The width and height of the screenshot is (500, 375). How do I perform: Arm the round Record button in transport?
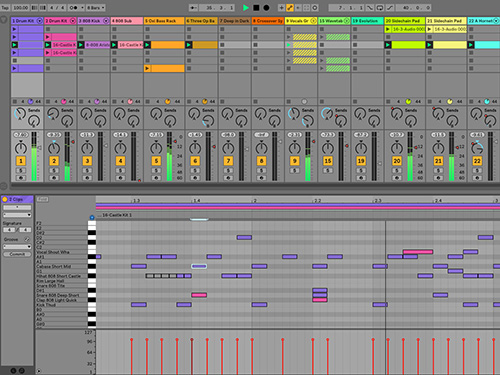(266, 8)
